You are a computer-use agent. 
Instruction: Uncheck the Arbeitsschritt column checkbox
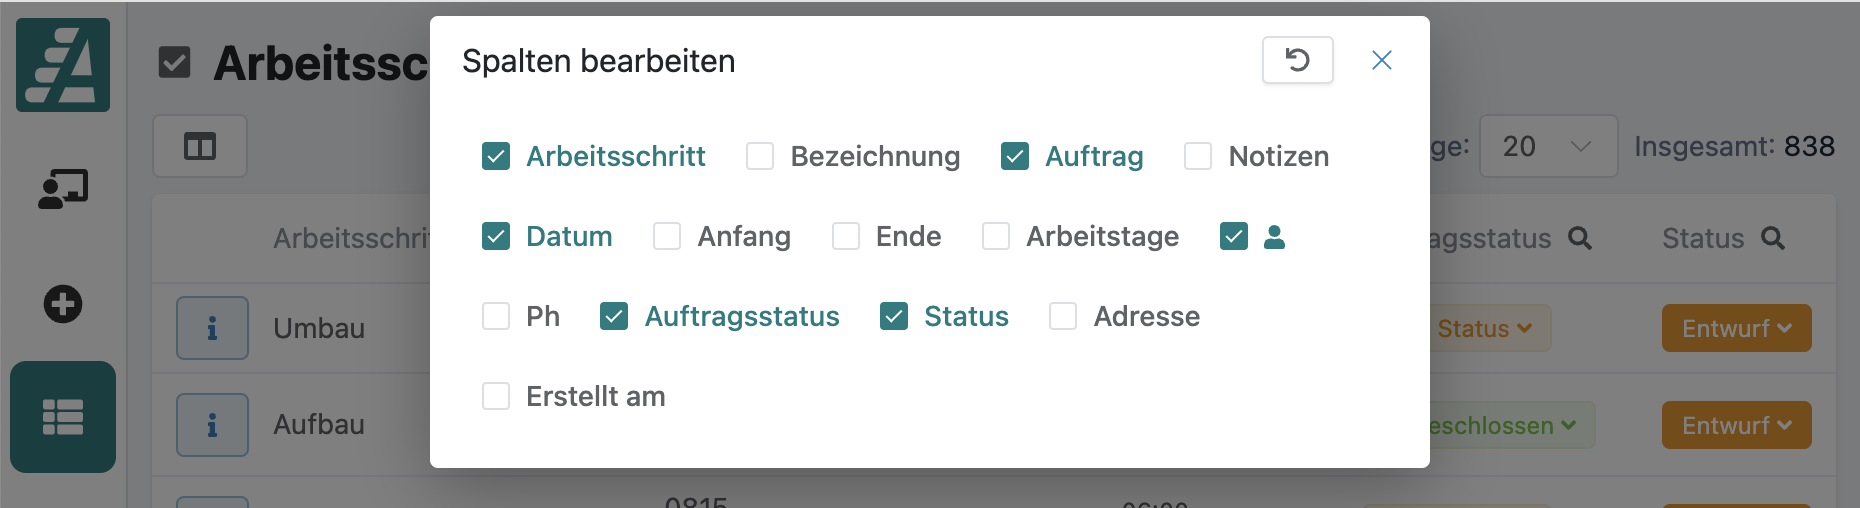pos(496,156)
